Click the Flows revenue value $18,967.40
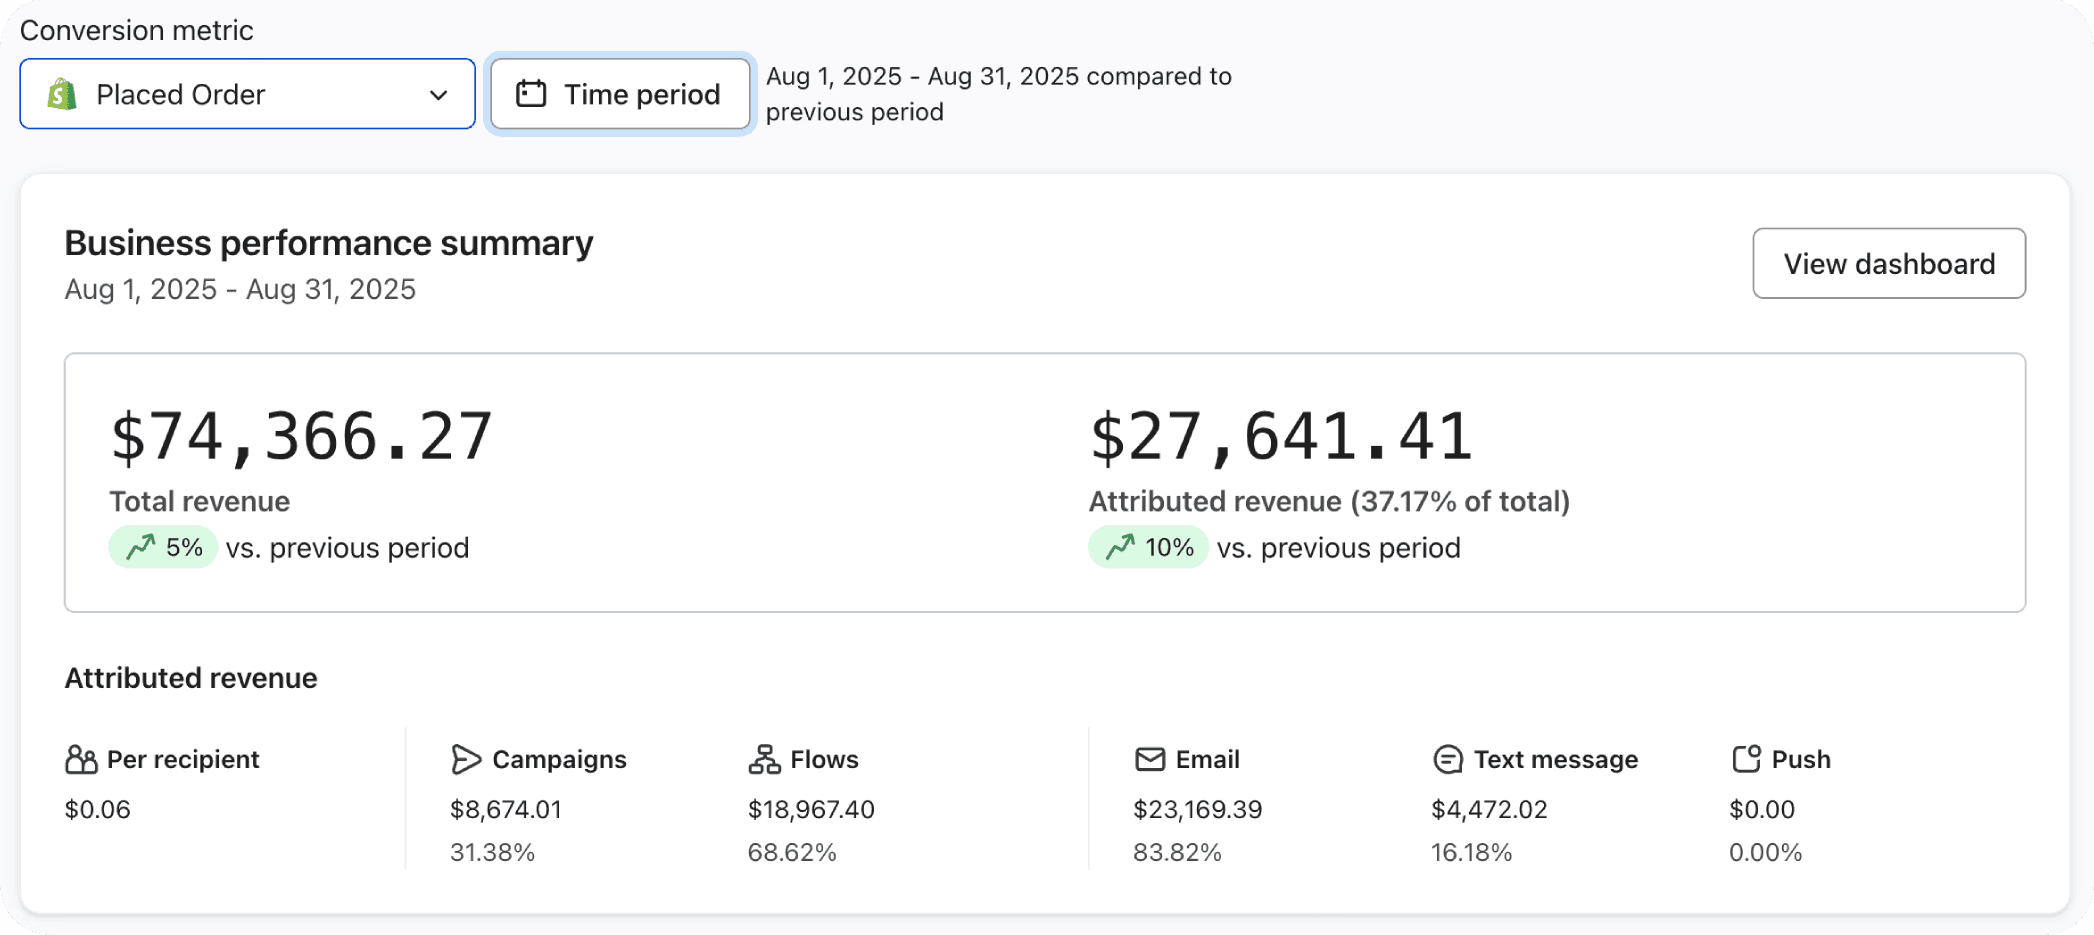Screen dimensions: 2094x935 (811, 809)
